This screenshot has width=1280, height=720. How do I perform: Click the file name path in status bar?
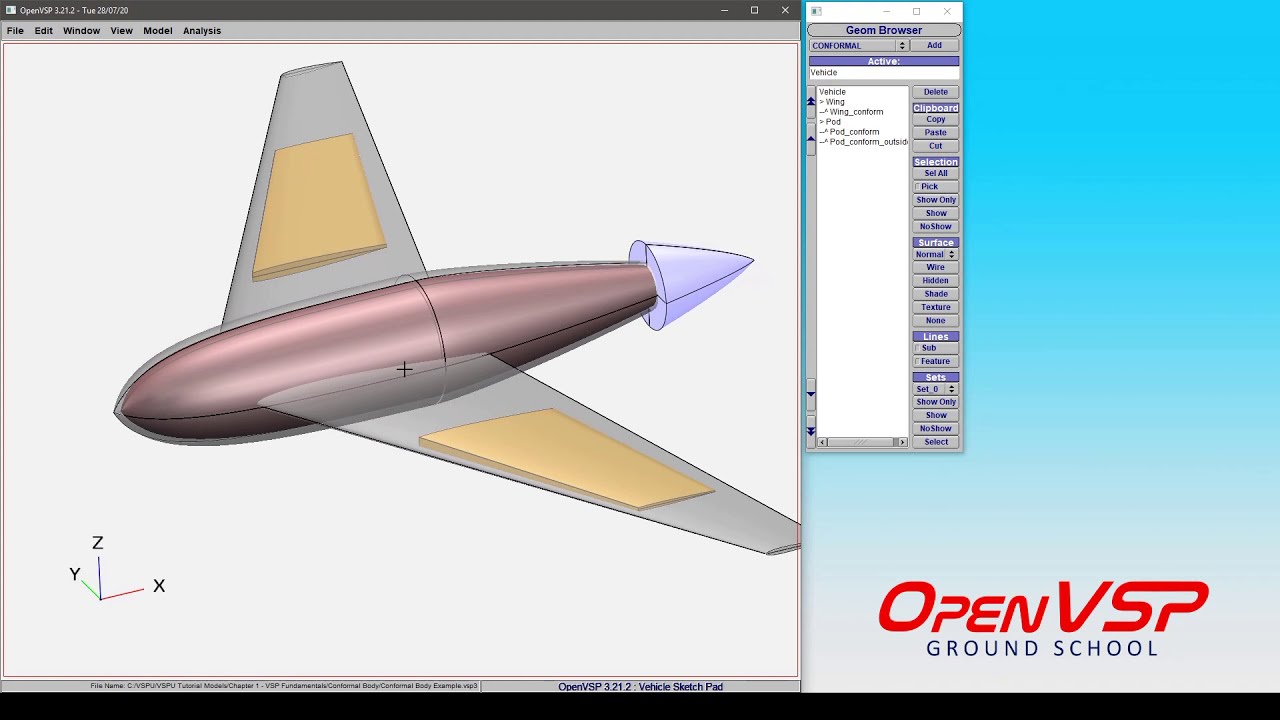pyautogui.click(x=284, y=686)
